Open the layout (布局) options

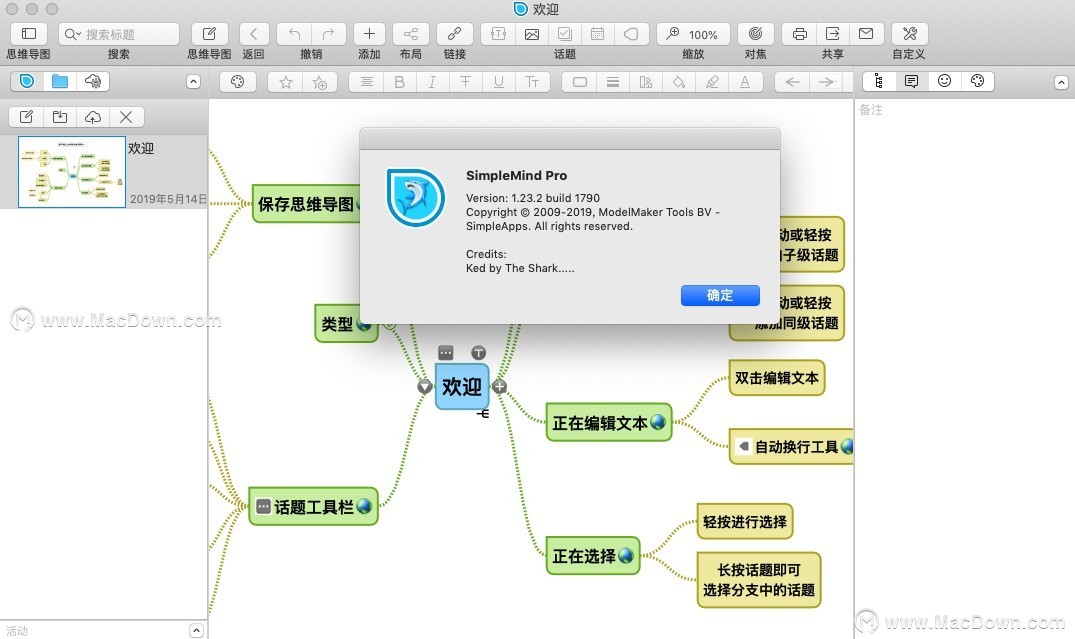click(x=411, y=34)
